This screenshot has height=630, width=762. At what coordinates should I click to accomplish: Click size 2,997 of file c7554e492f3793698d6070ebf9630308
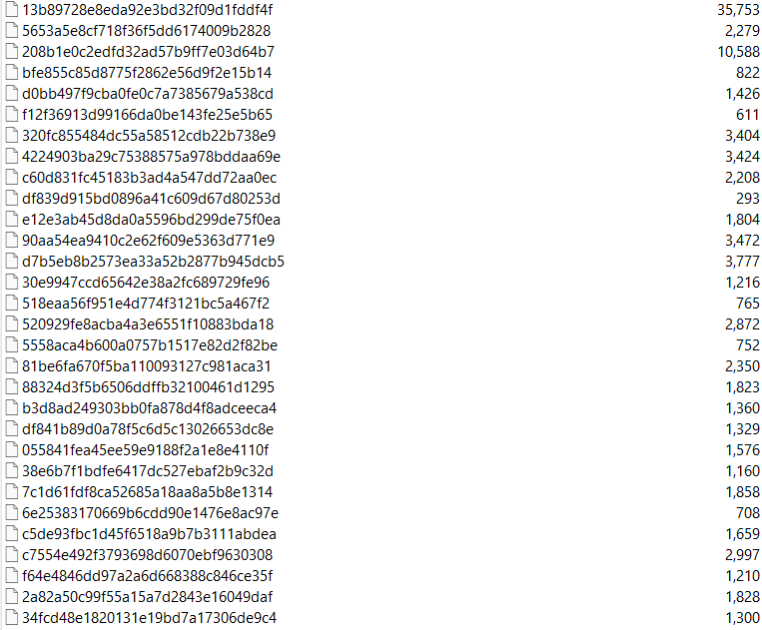(x=742, y=555)
